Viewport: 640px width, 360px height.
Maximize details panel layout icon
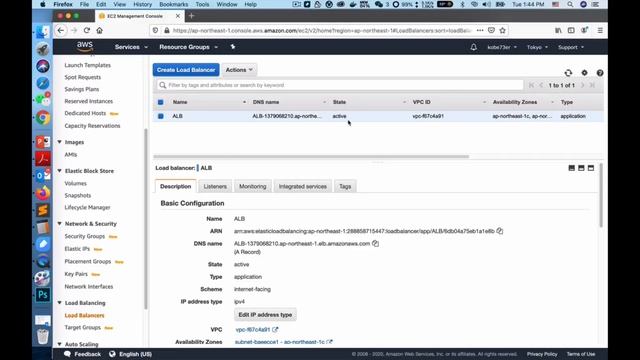point(591,168)
